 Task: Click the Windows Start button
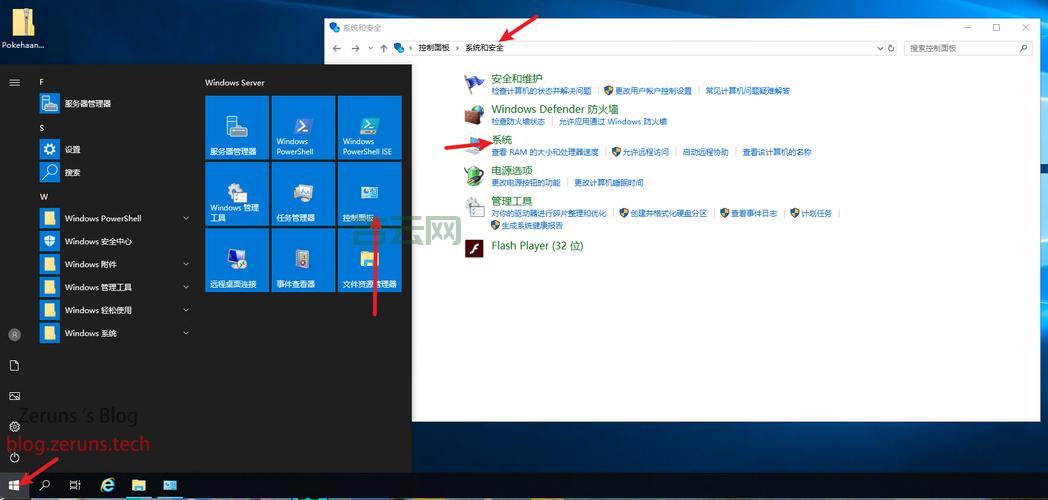(x=14, y=485)
